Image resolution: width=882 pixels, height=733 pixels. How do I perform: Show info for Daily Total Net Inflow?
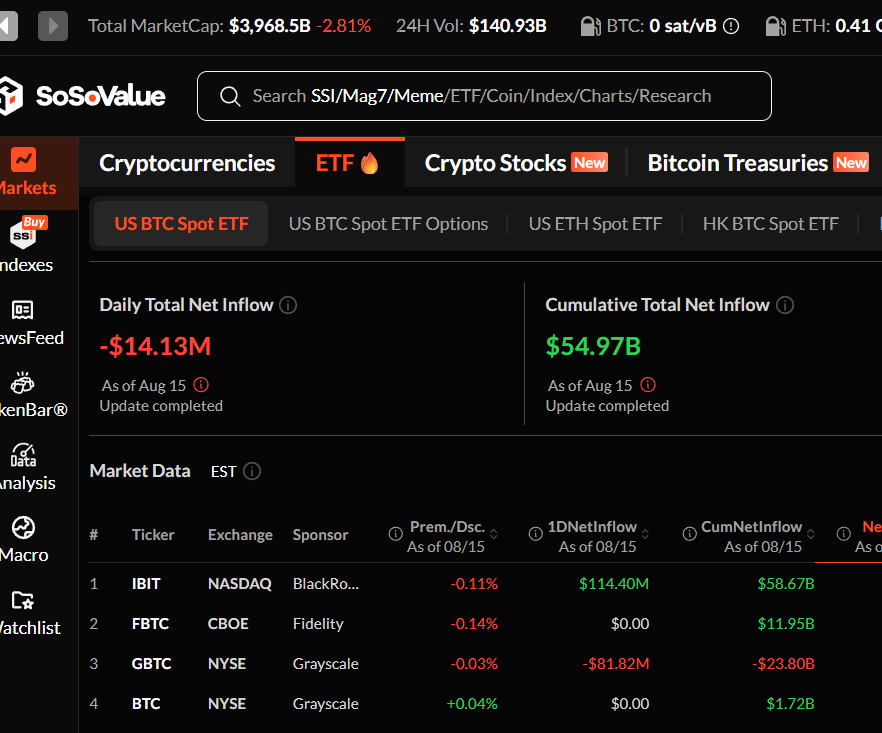[288, 305]
